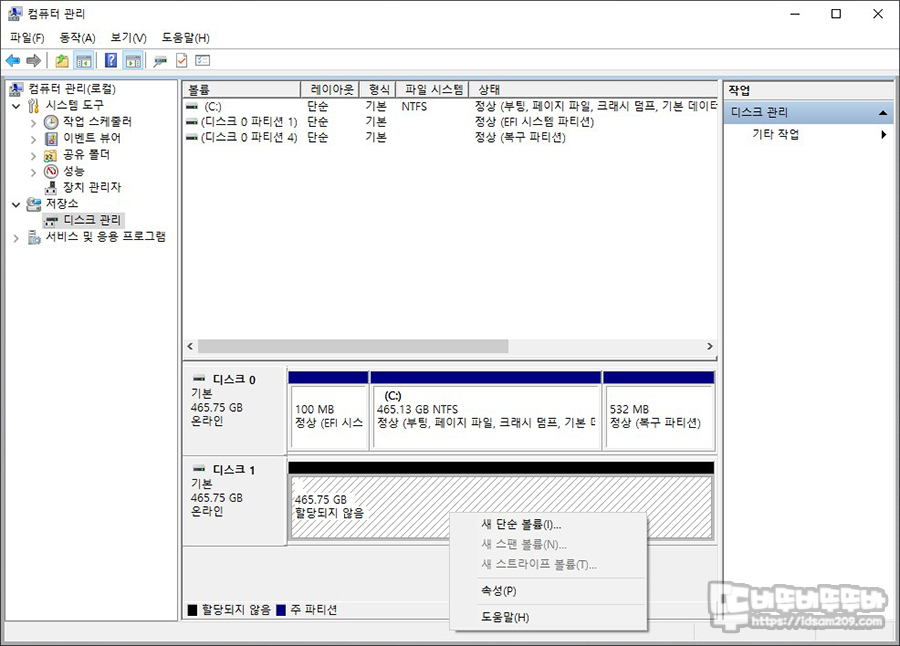Sort by the 형식 column header
This screenshot has height=646, width=900.
(x=378, y=90)
